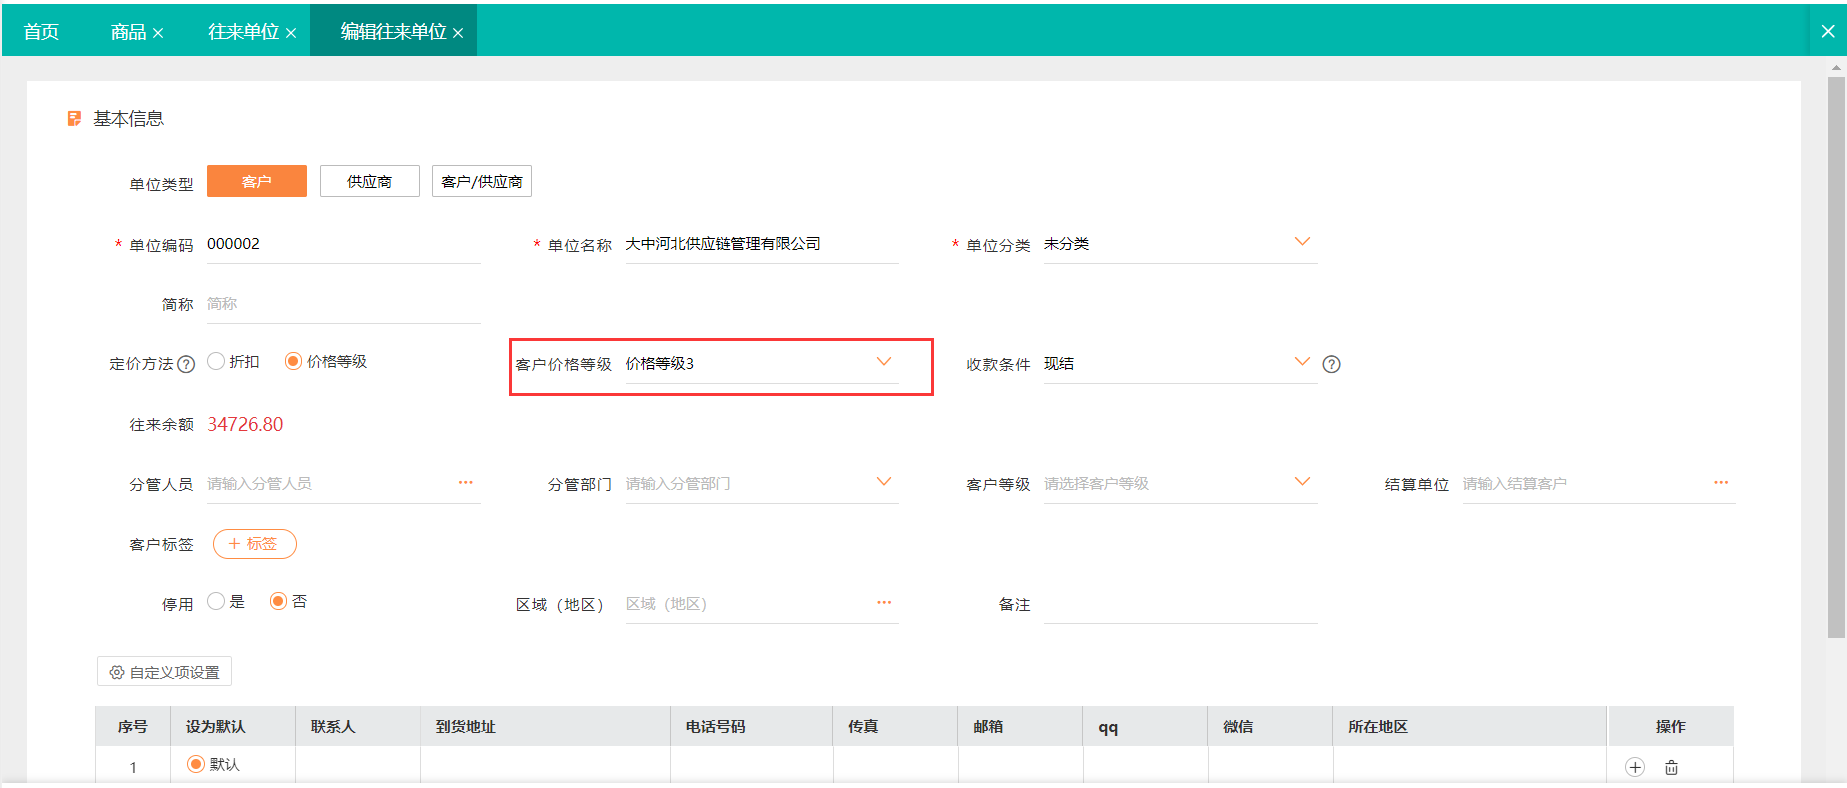Click the close icon at the tab bar's right end
Screen dimensions: 1847x788
[1828, 31]
